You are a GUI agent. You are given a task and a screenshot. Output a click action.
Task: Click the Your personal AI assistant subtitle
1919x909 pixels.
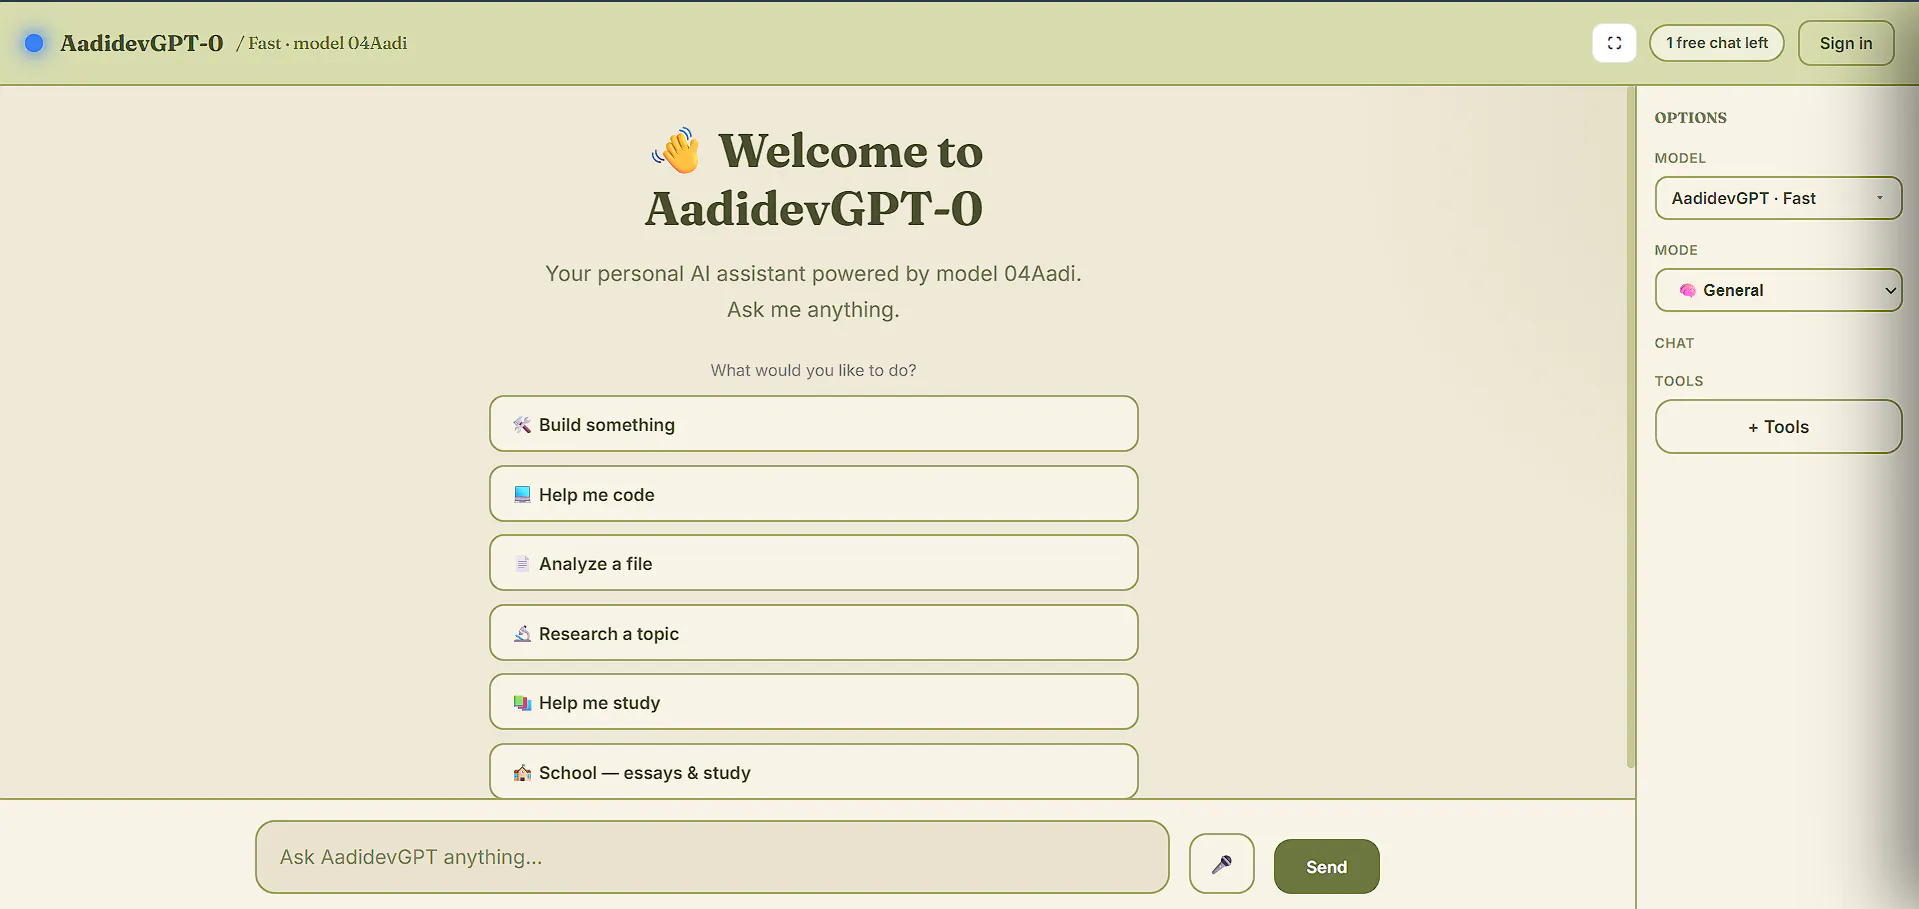tap(813, 292)
